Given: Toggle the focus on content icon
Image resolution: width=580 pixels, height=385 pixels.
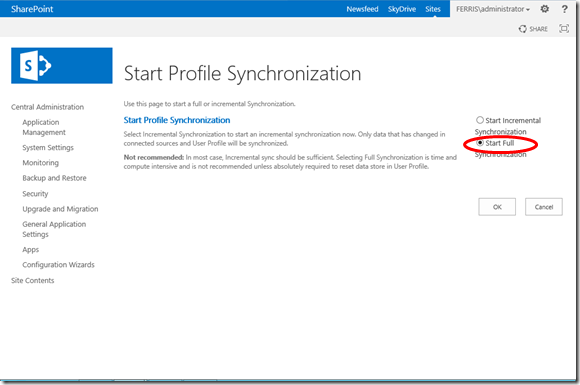Looking at the screenshot, I should click(564, 28).
